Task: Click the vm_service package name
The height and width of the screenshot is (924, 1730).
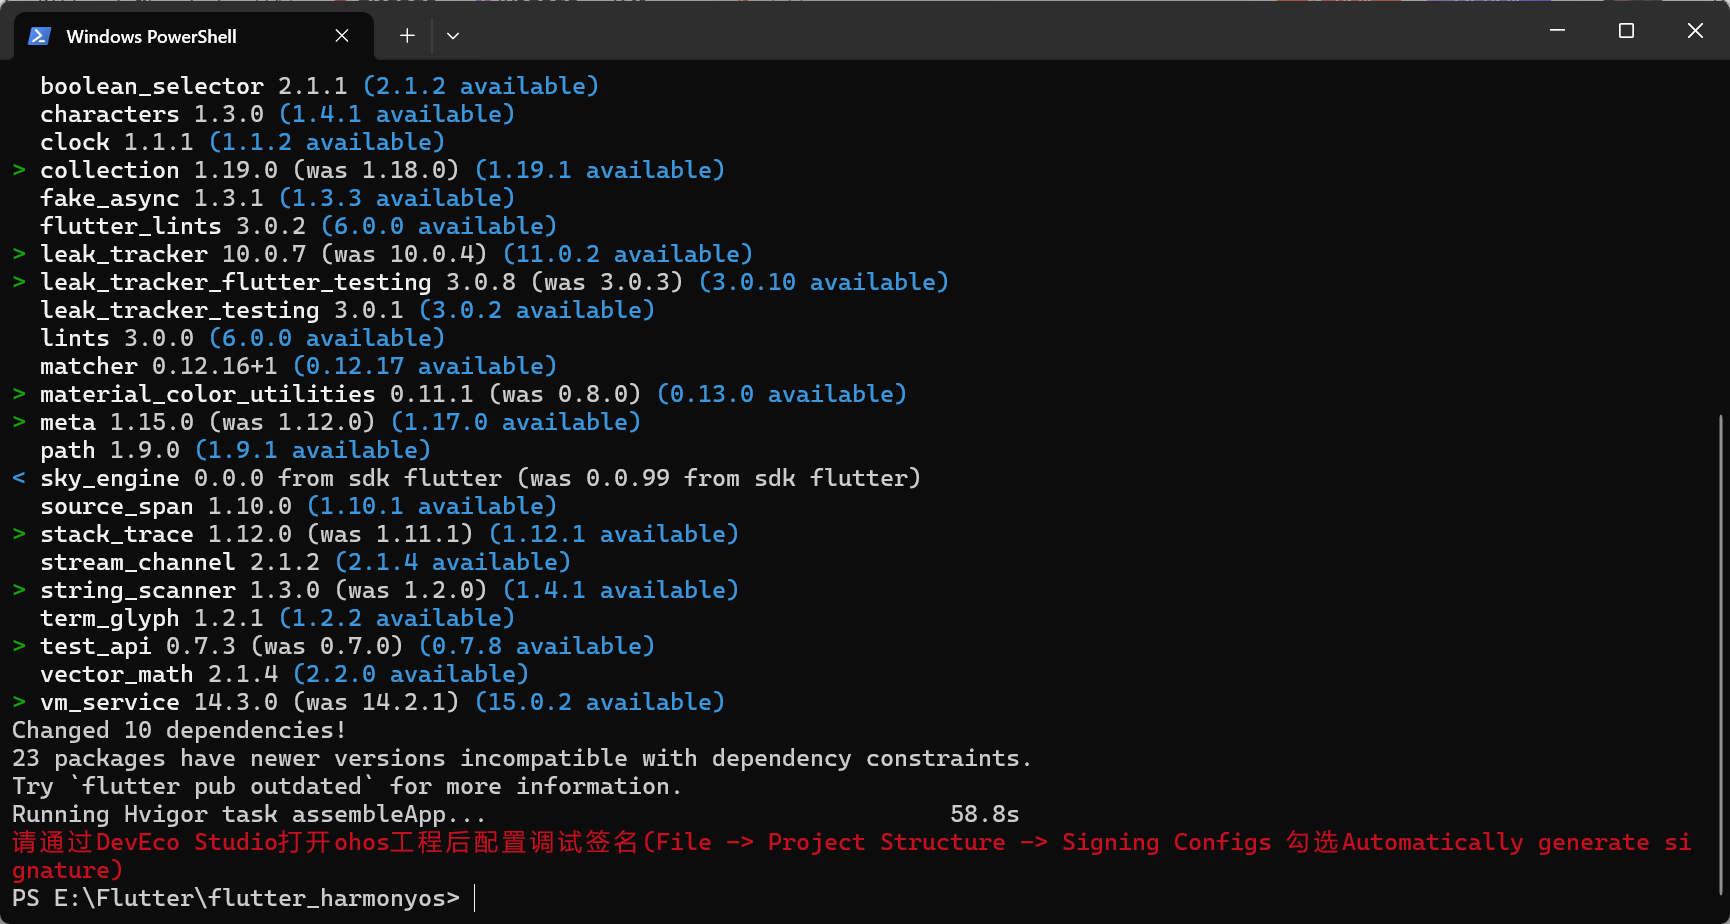Action: (110, 702)
